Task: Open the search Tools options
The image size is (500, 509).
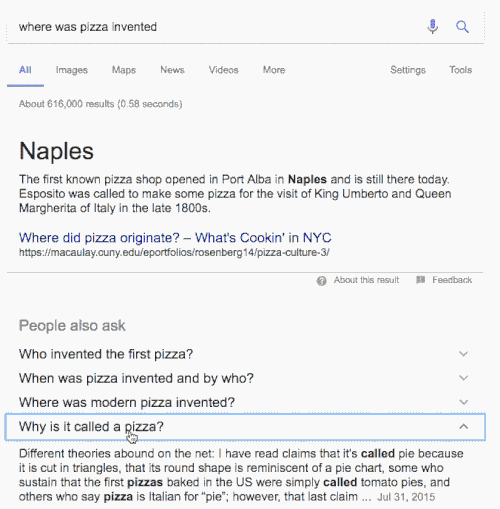Action: (461, 70)
